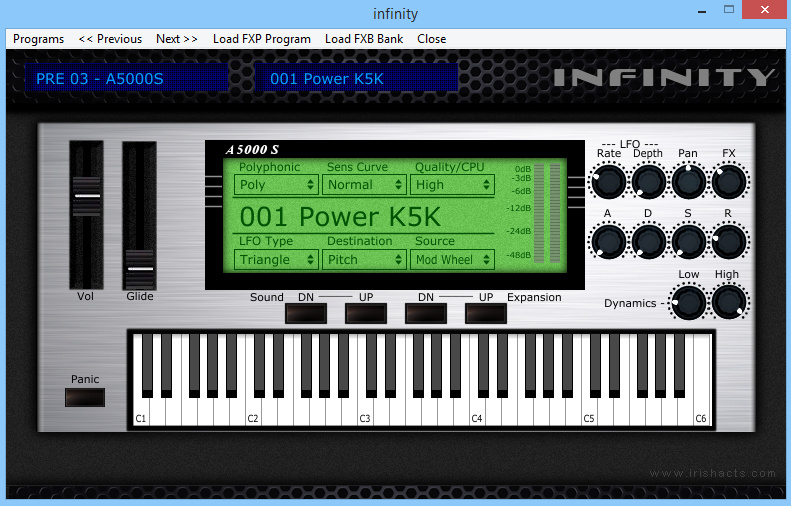Hit the Expansion DN button

coord(426,313)
